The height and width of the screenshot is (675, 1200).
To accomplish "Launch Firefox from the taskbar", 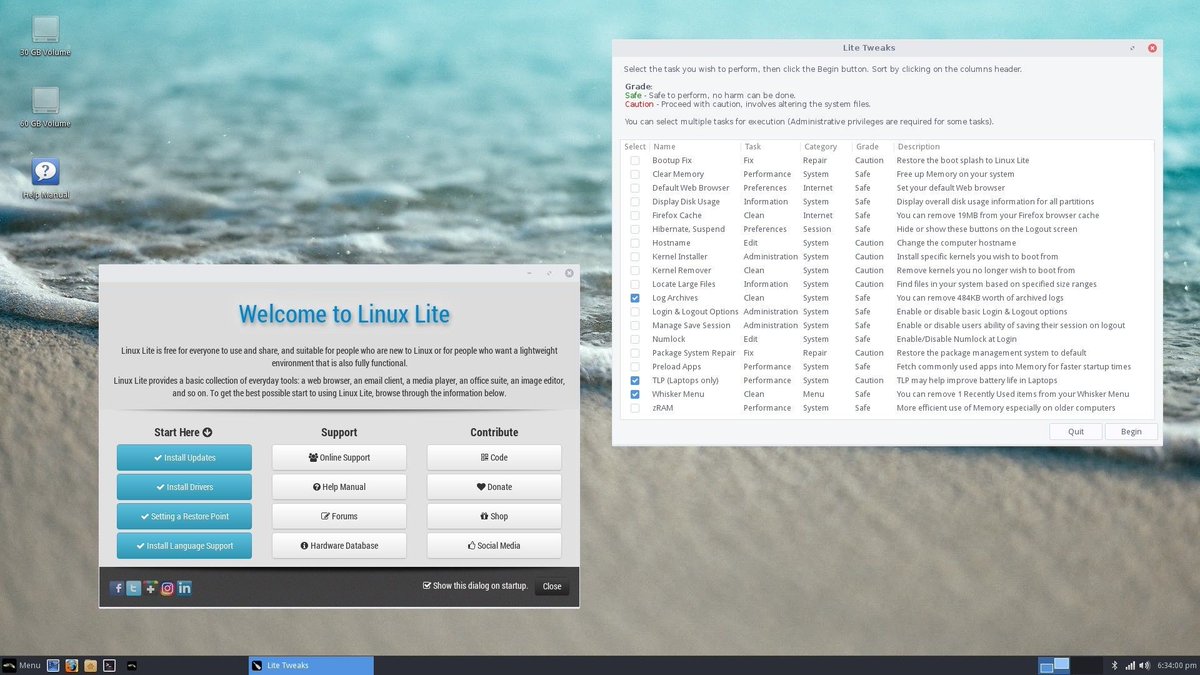I will coord(71,665).
